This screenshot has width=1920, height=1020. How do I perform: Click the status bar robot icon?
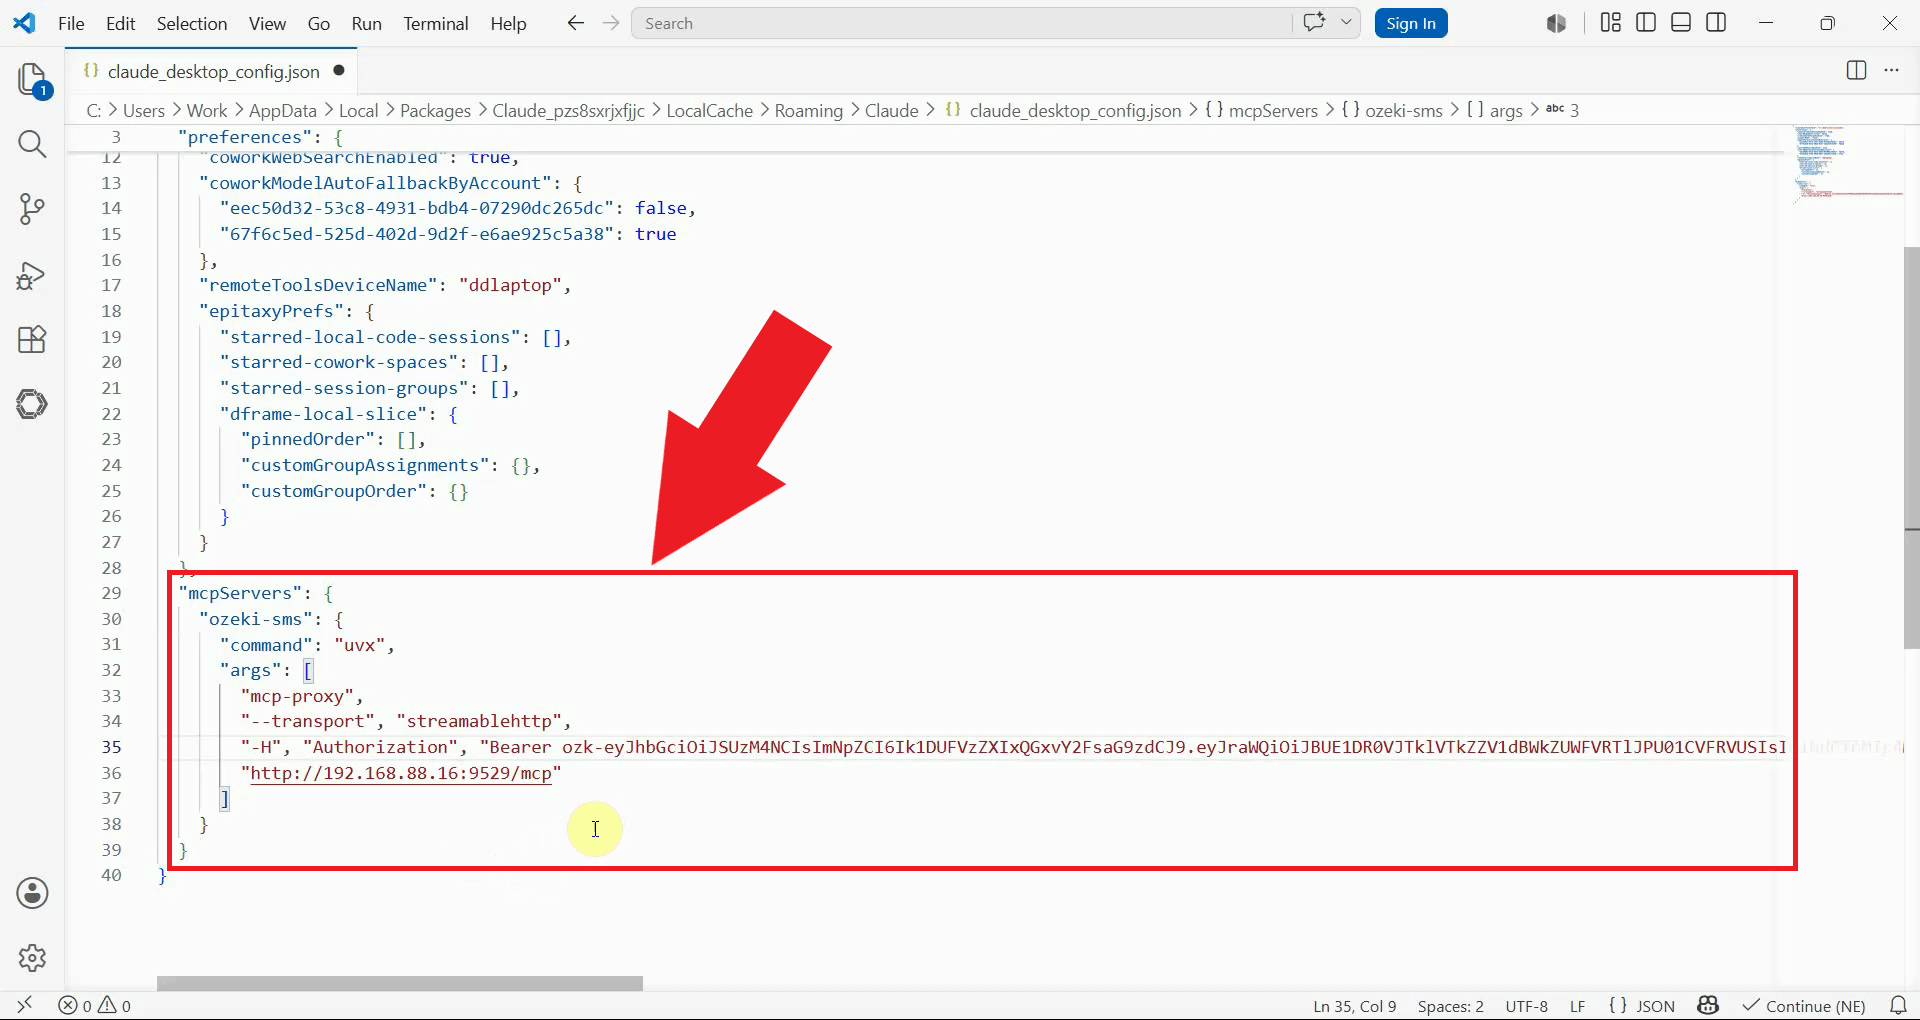click(x=1708, y=1006)
